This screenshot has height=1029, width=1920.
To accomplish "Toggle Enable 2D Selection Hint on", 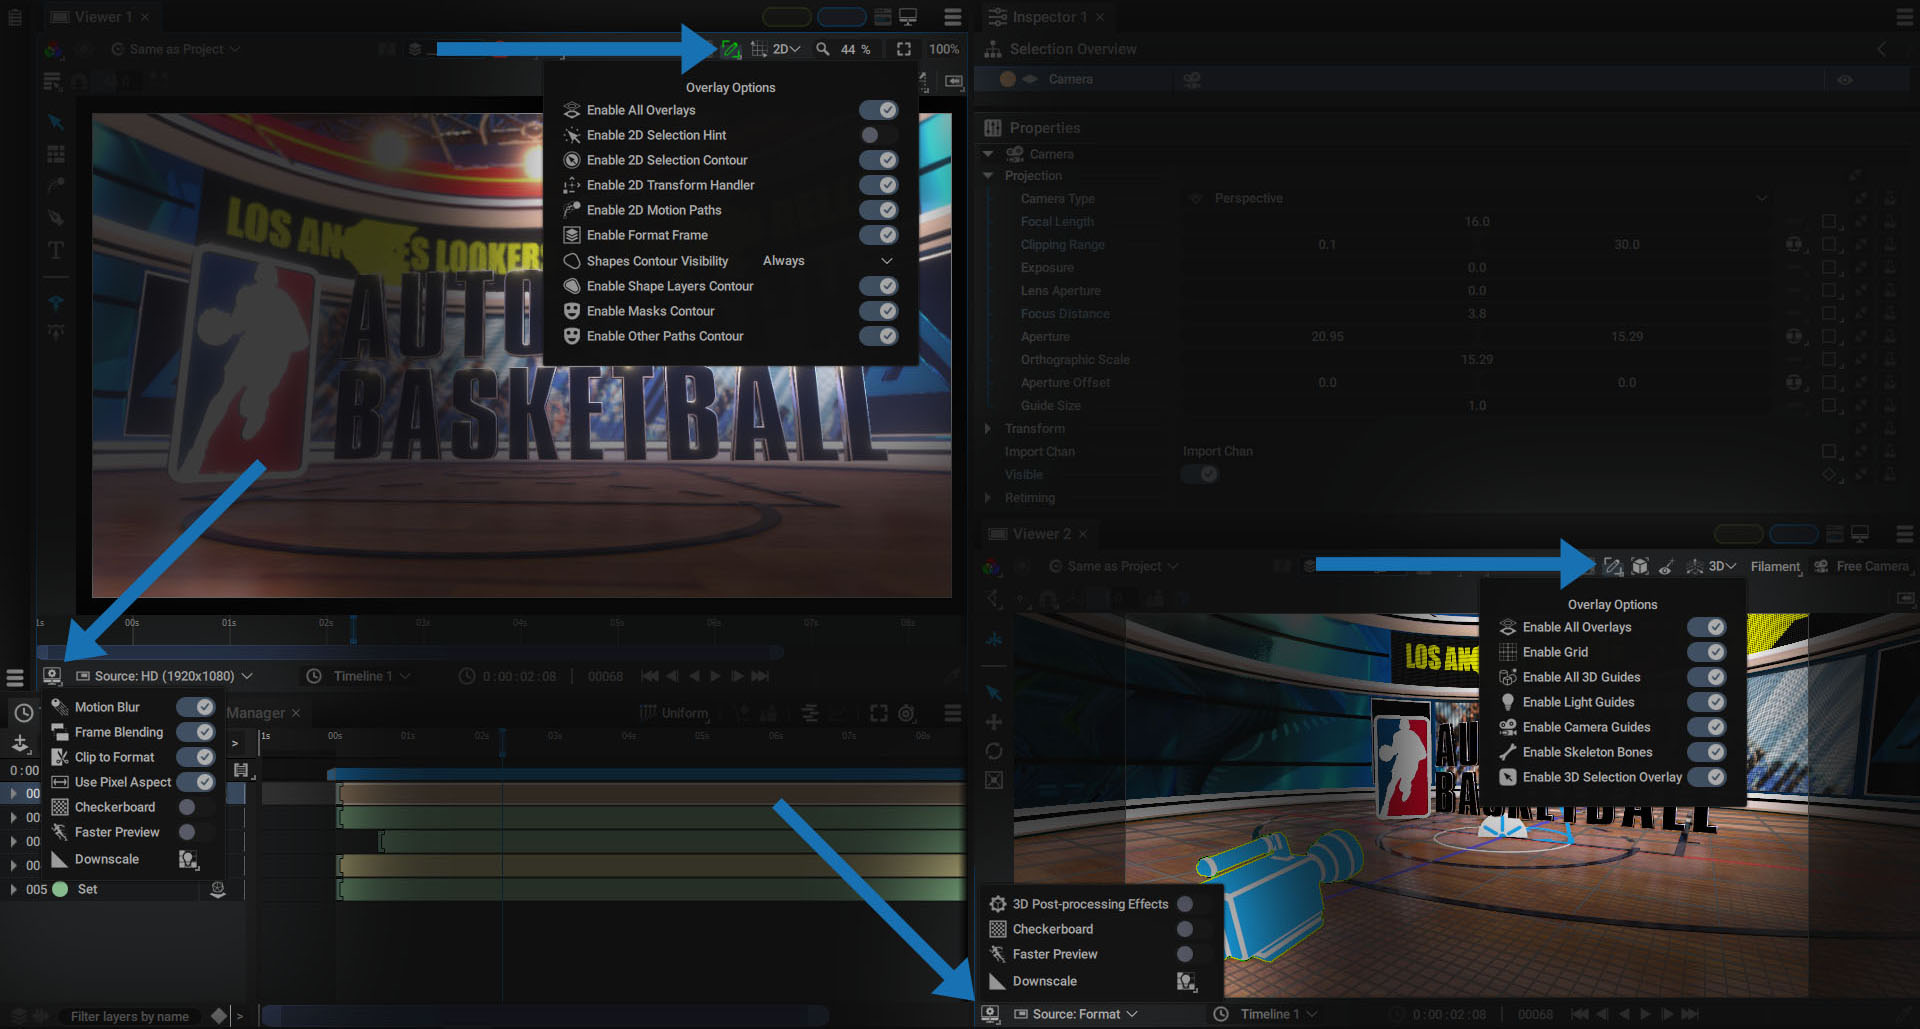I will click(x=879, y=135).
